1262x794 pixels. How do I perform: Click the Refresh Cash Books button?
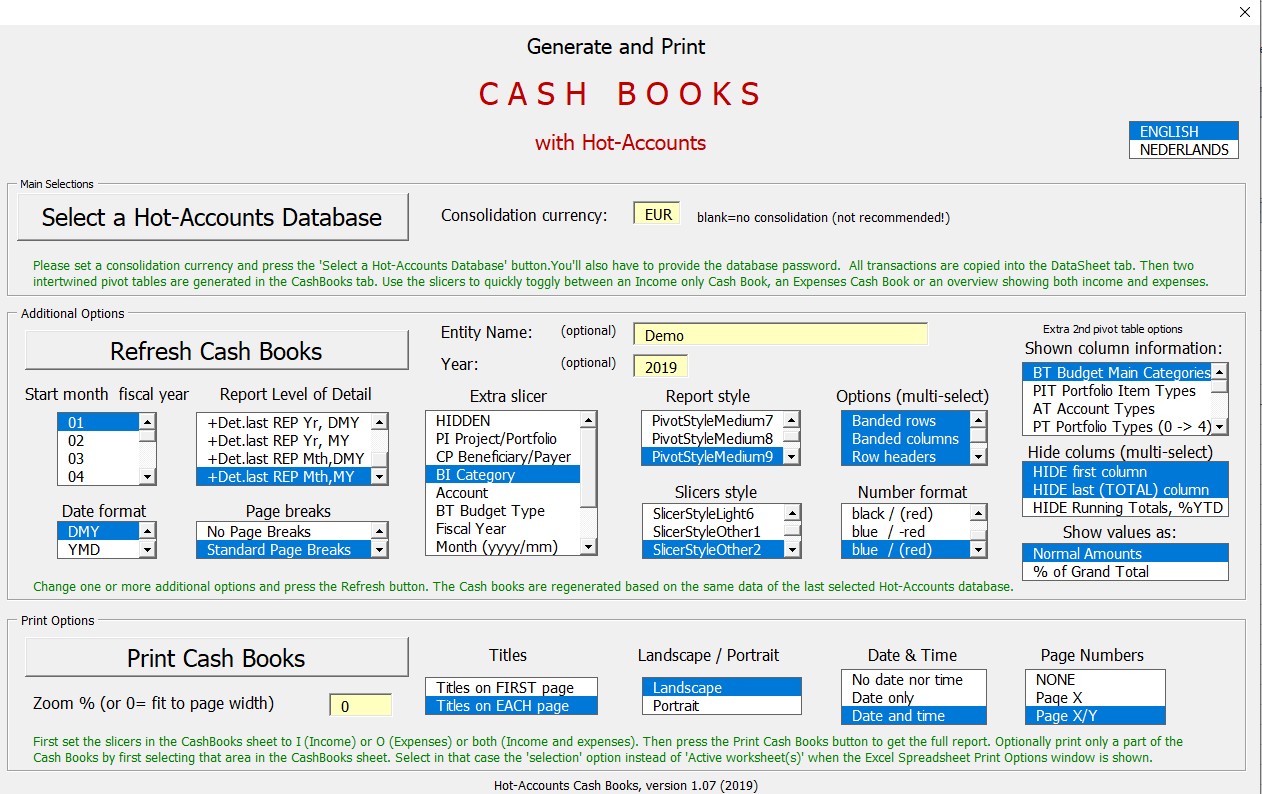click(217, 351)
